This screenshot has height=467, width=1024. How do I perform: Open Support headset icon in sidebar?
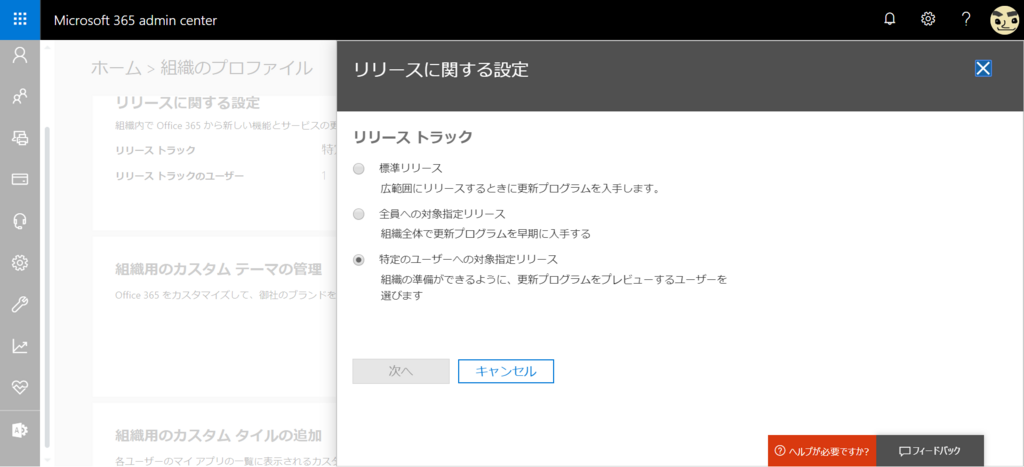(20, 221)
